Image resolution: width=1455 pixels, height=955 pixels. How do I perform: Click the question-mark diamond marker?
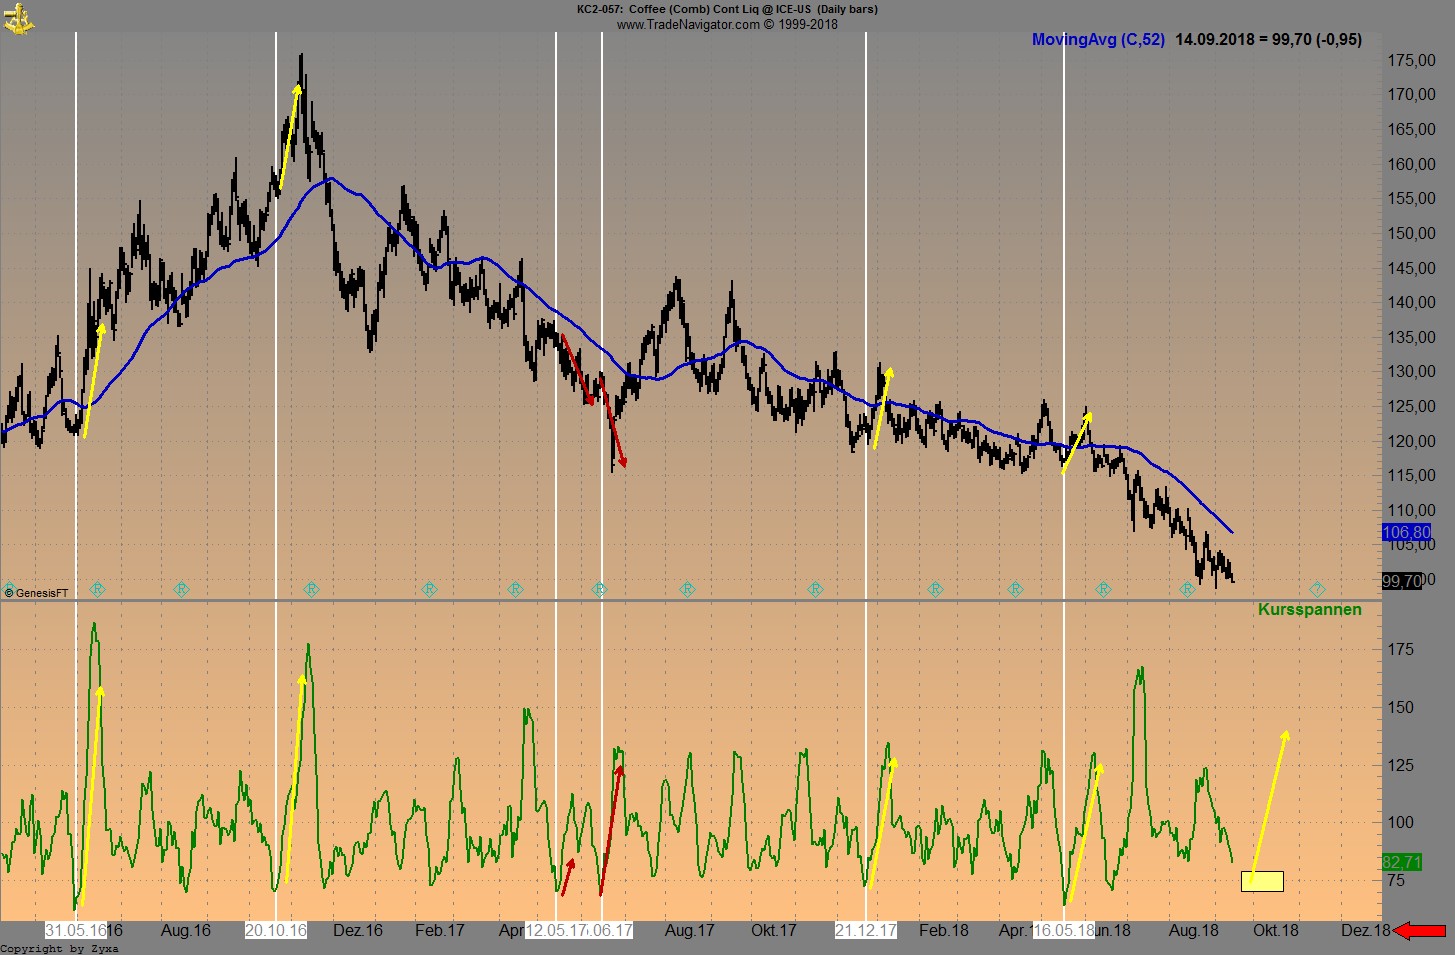click(x=1317, y=589)
